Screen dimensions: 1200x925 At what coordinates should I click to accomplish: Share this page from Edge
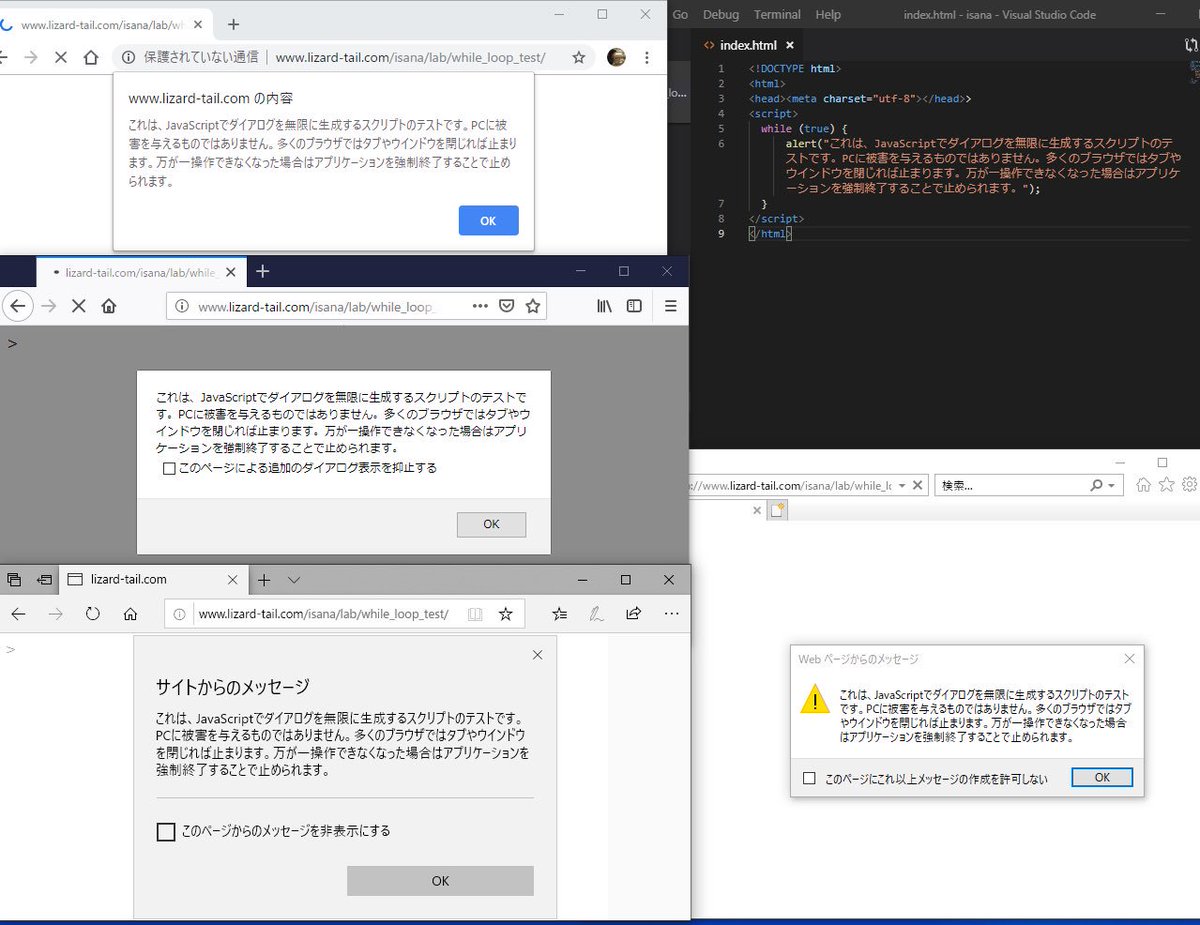pyautogui.click(x=633, y=613)
